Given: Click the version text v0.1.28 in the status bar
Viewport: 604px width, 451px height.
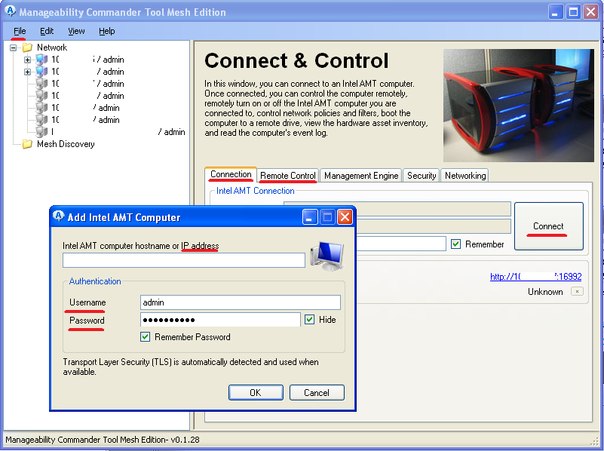Looking at the screenshot, I should 185,439.
